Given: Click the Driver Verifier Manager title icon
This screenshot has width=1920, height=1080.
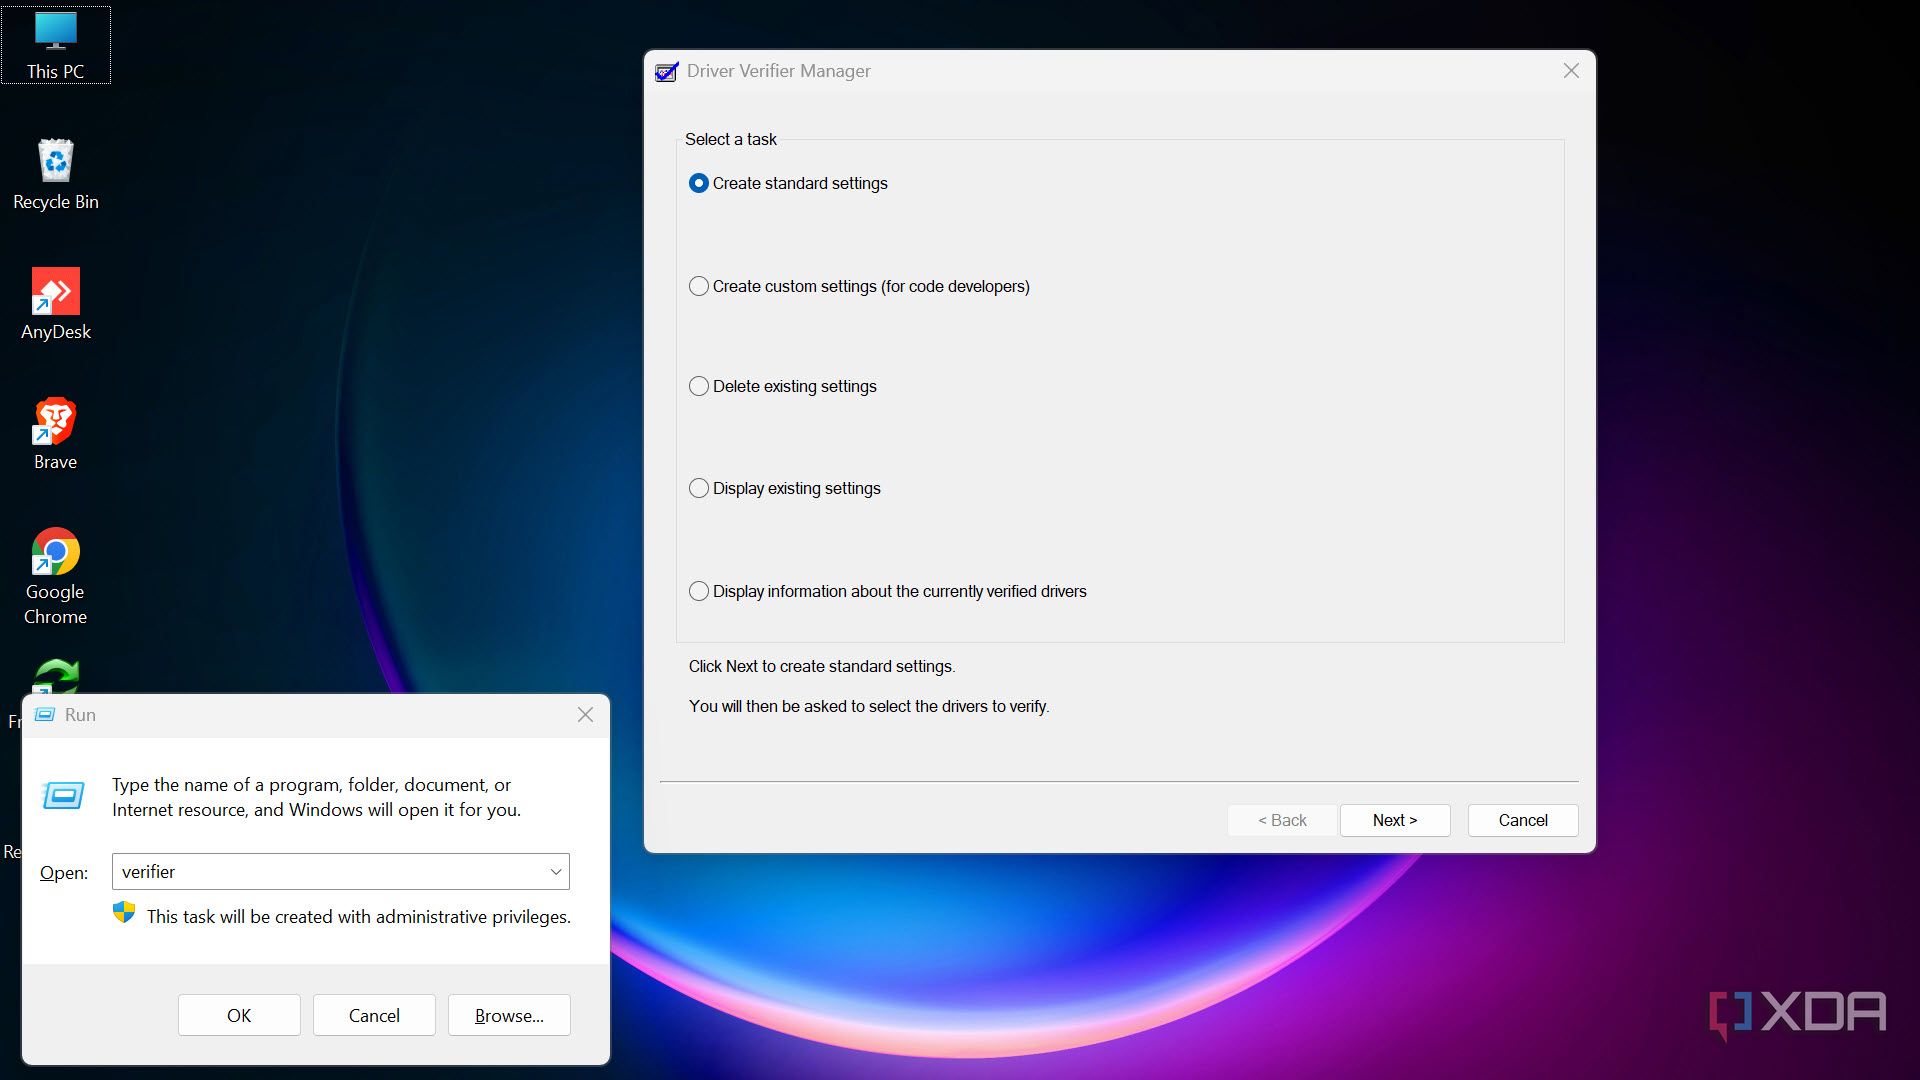Looking at the screenshot, I should coord(666,72).
